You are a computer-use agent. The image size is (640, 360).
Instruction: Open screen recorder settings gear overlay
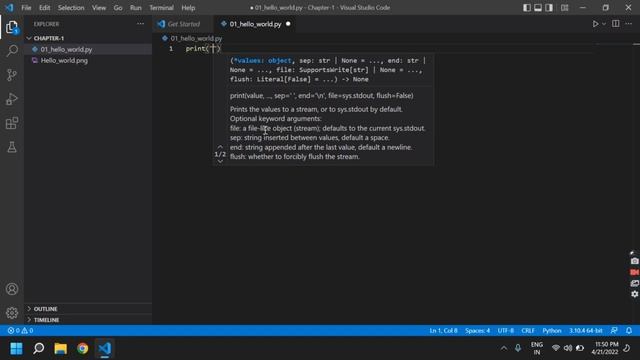[x=634, y=294]
